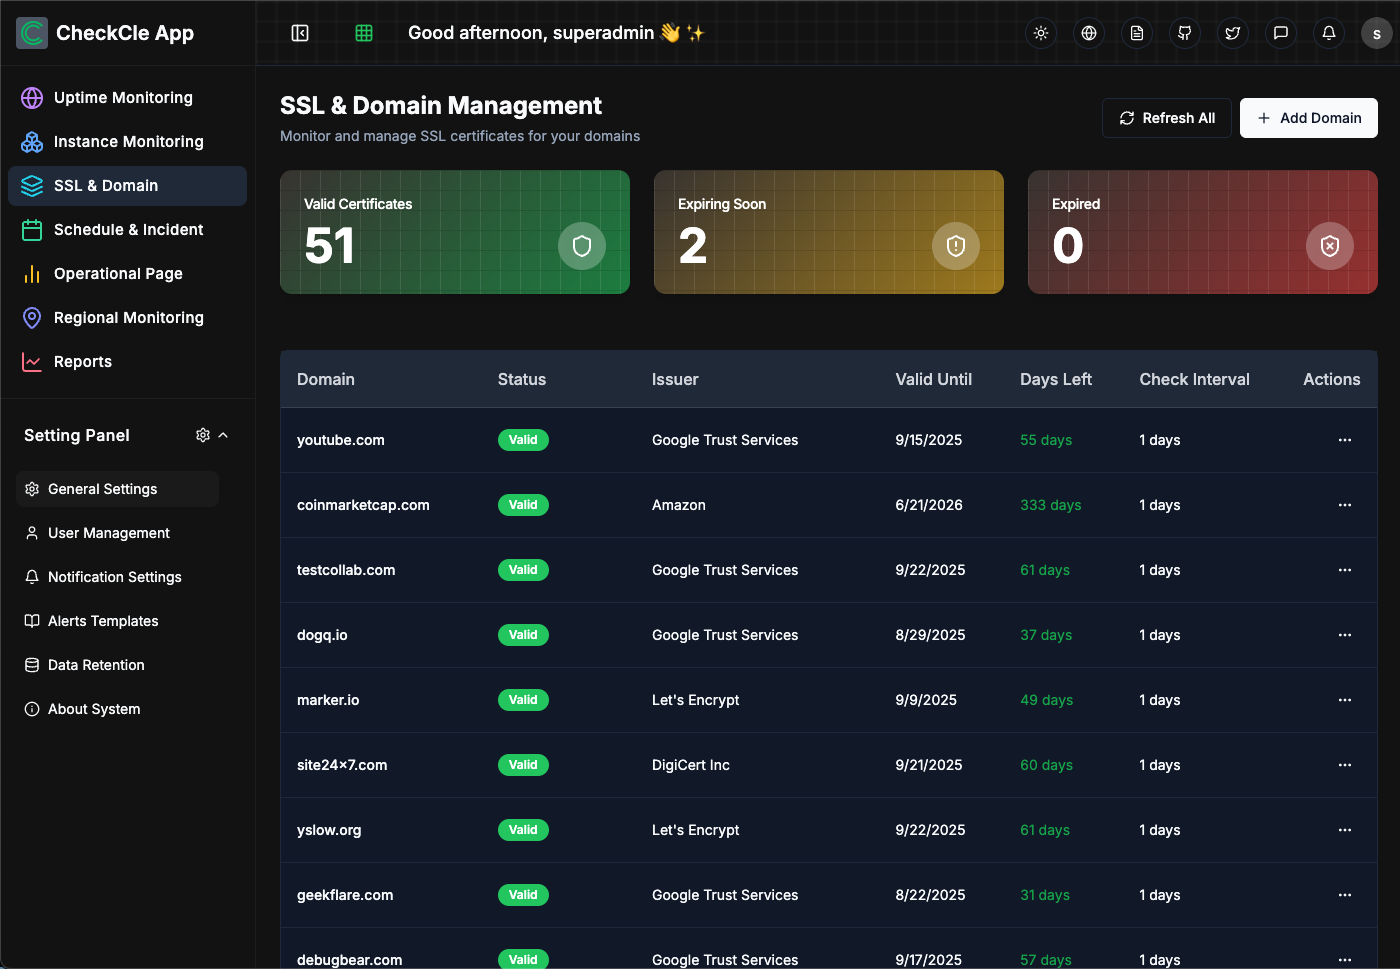Open the Twitter icon in the header
This screenshot has height=969, width=1400.
[1232, 32]
